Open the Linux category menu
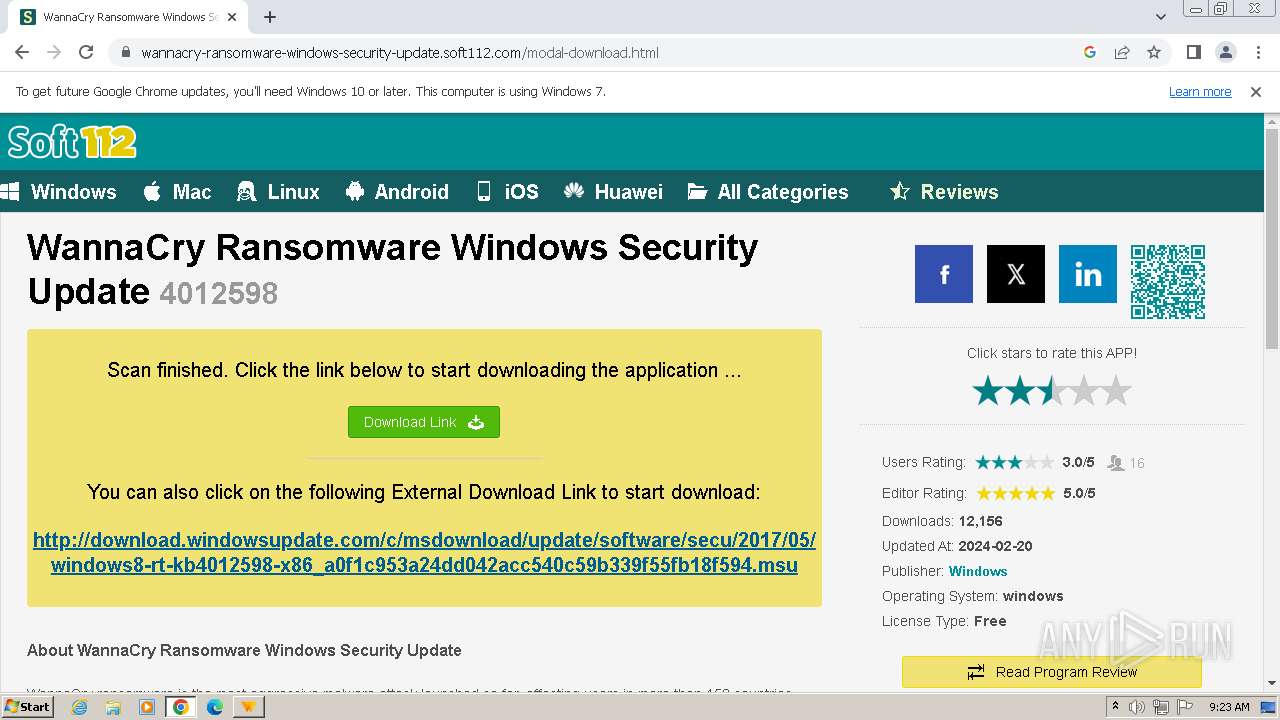 point(278,192)
